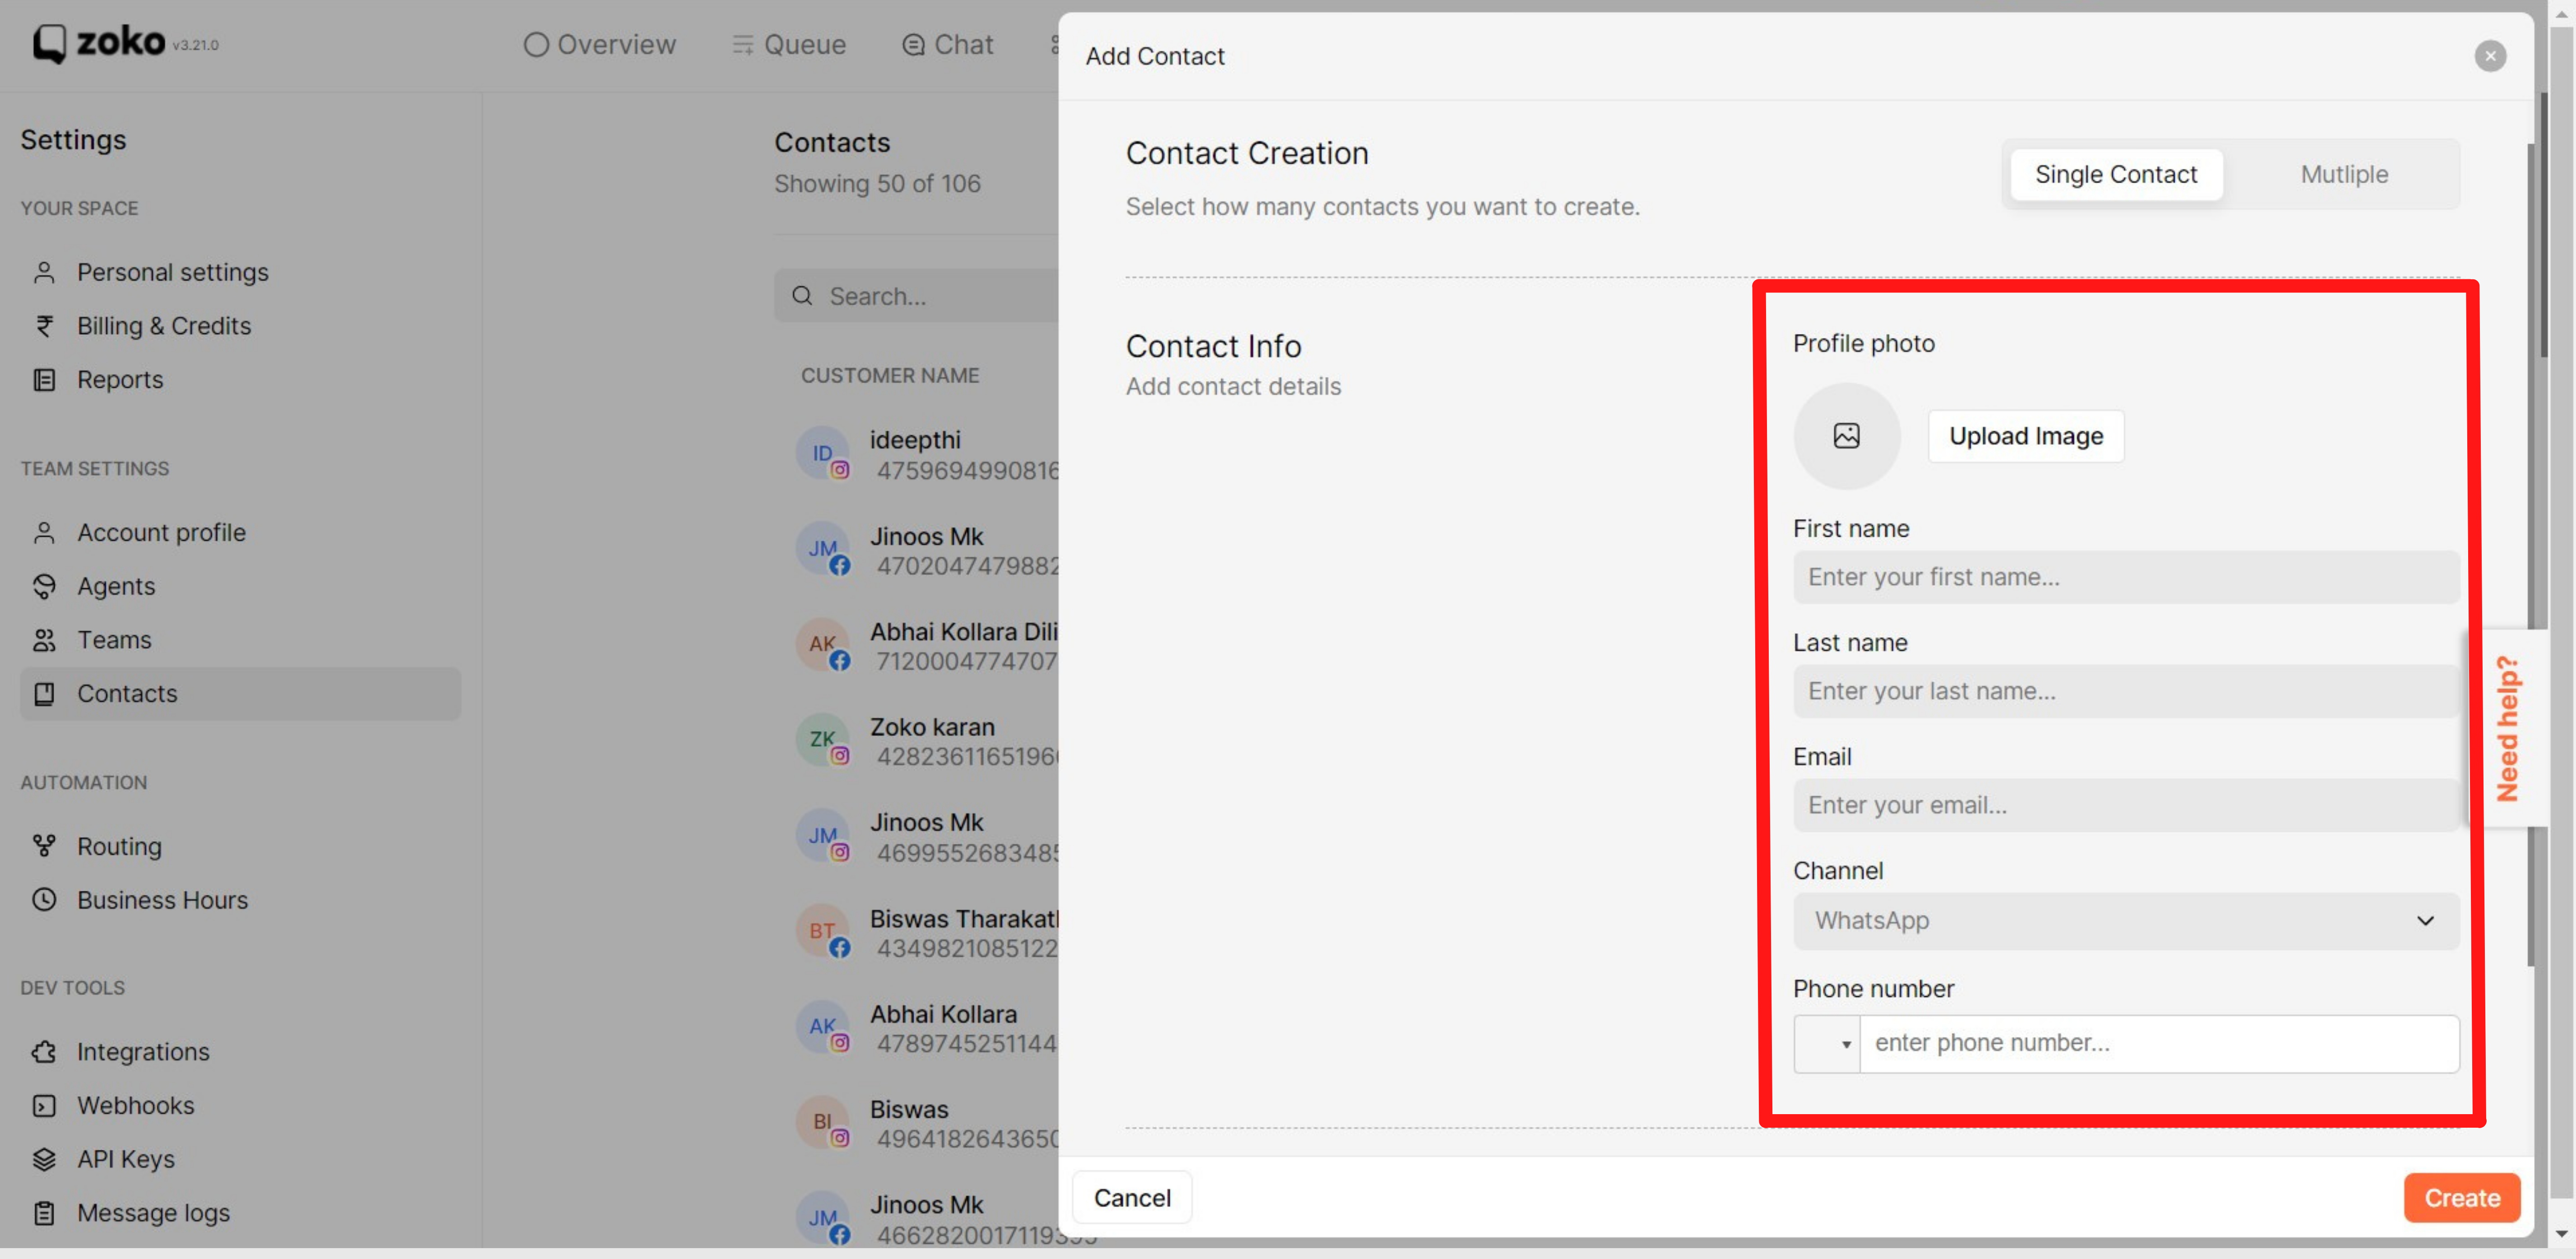Switch to Mutliple contacts option
The height and width of the screenshot is (1259, 2576).
coord(2344,174)
